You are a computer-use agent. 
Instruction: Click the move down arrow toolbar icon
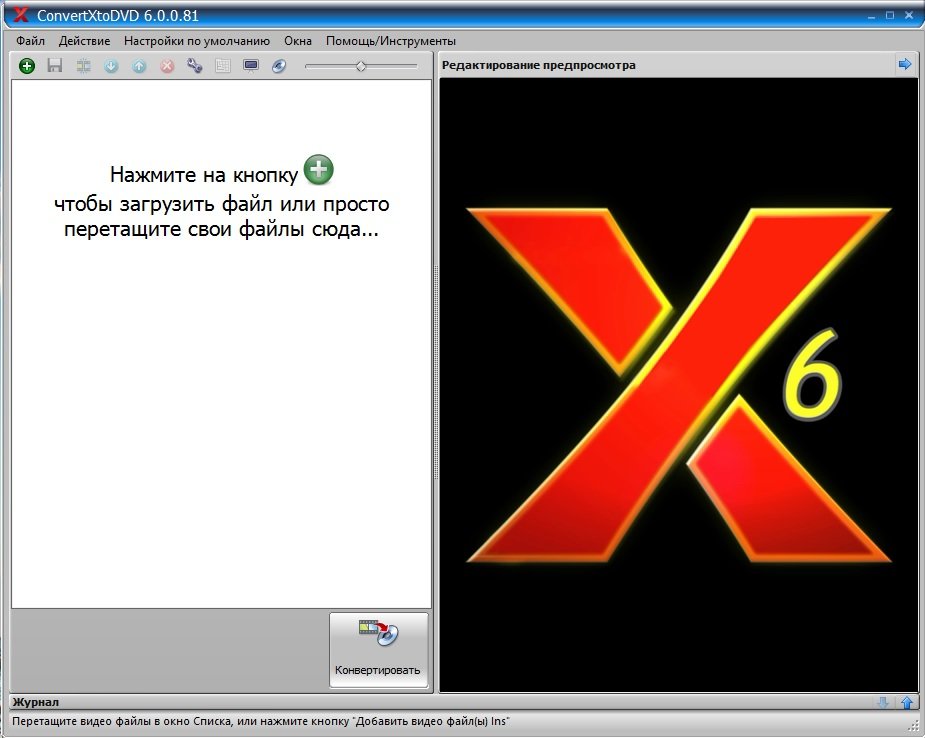tap(111, 66)
